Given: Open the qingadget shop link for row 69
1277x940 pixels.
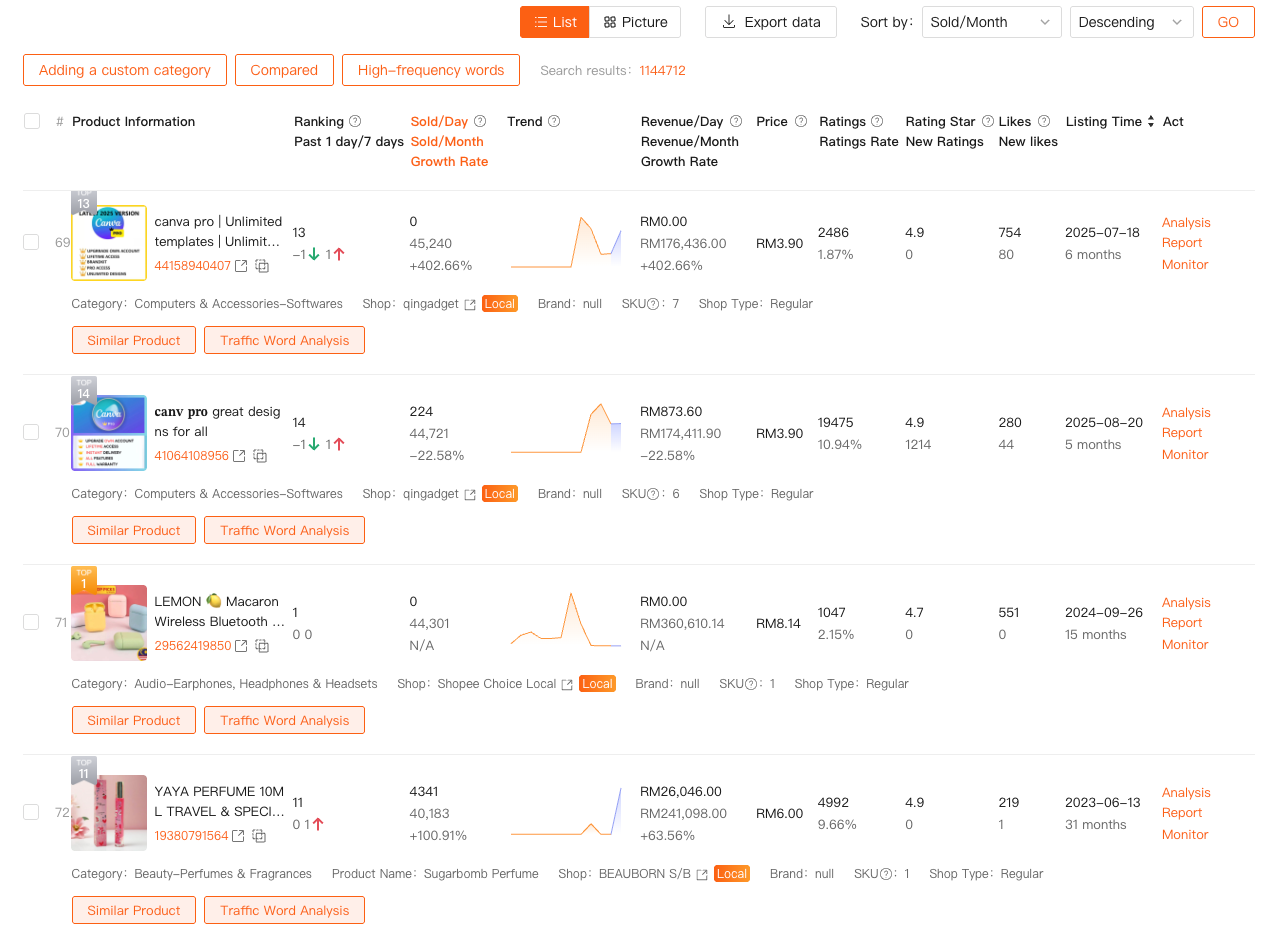Looking at the screenshot, I should (470, 304).
